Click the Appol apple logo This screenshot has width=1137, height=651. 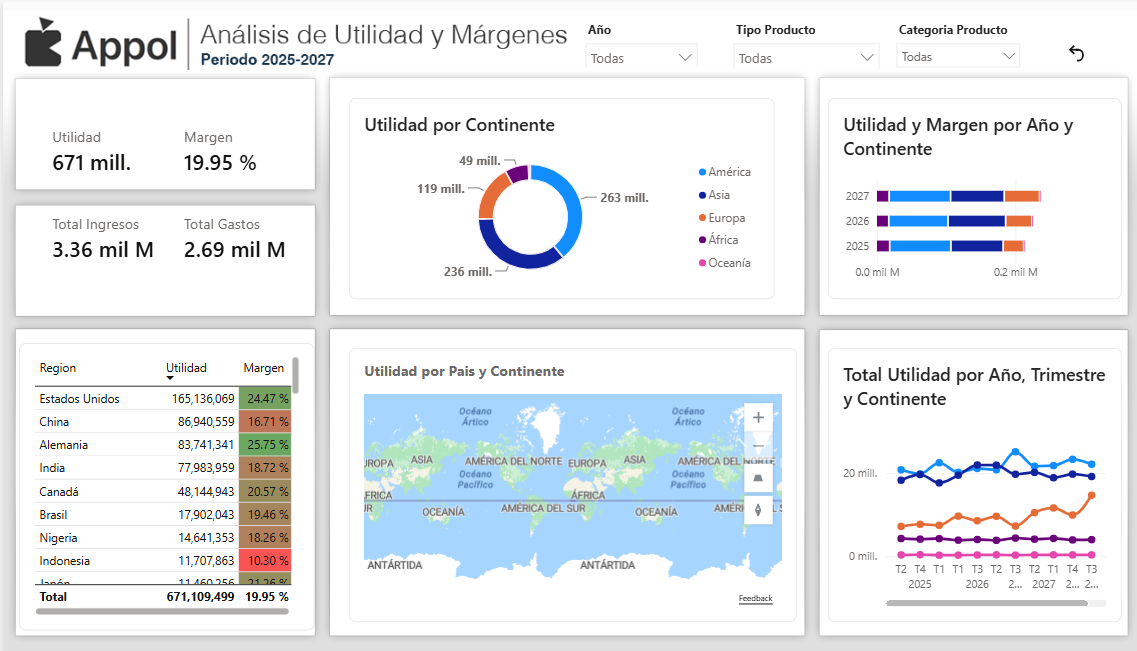point(44,43)
